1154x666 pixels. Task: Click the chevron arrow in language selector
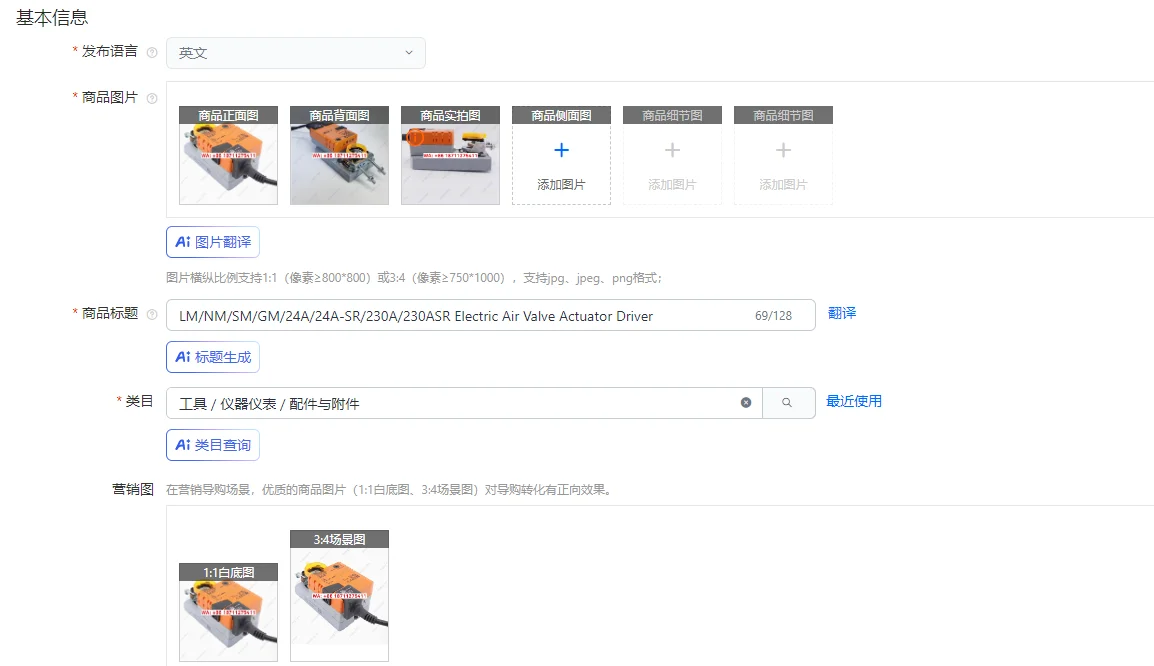tap(409, 53)
